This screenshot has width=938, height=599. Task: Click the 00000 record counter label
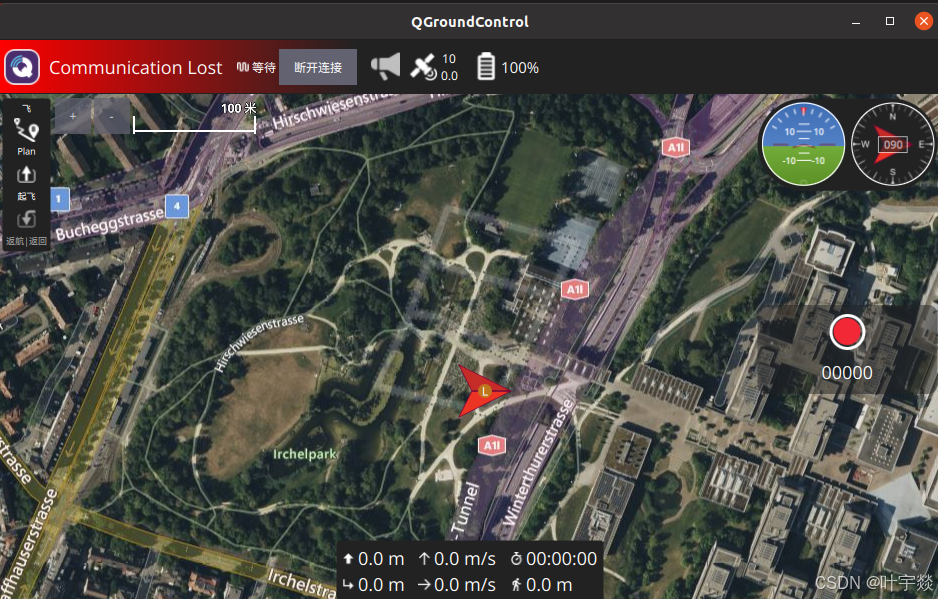[x=846, y=373]
